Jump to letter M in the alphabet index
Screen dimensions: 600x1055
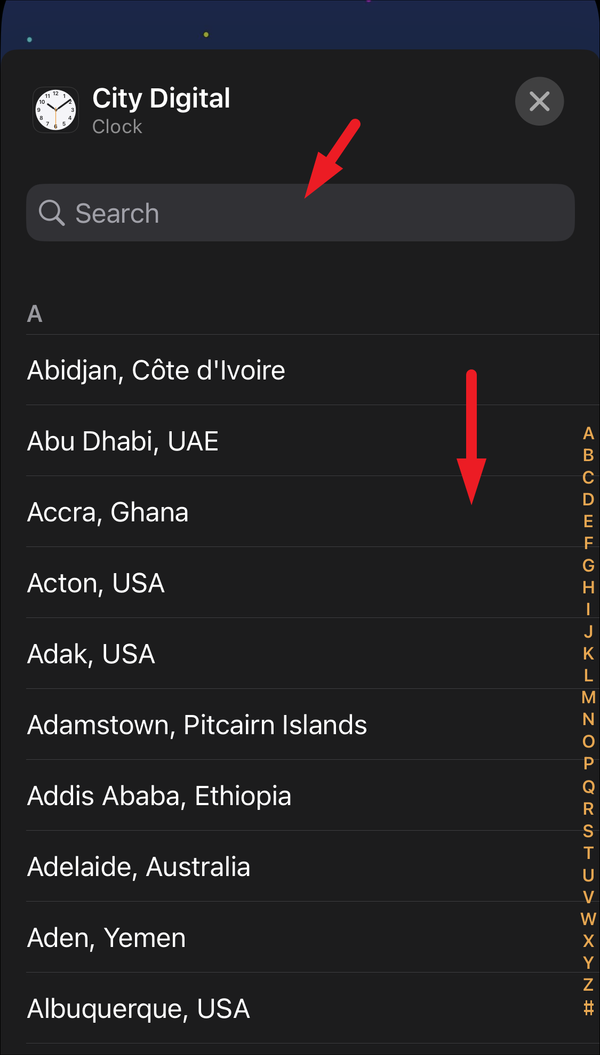coord(588,698)
